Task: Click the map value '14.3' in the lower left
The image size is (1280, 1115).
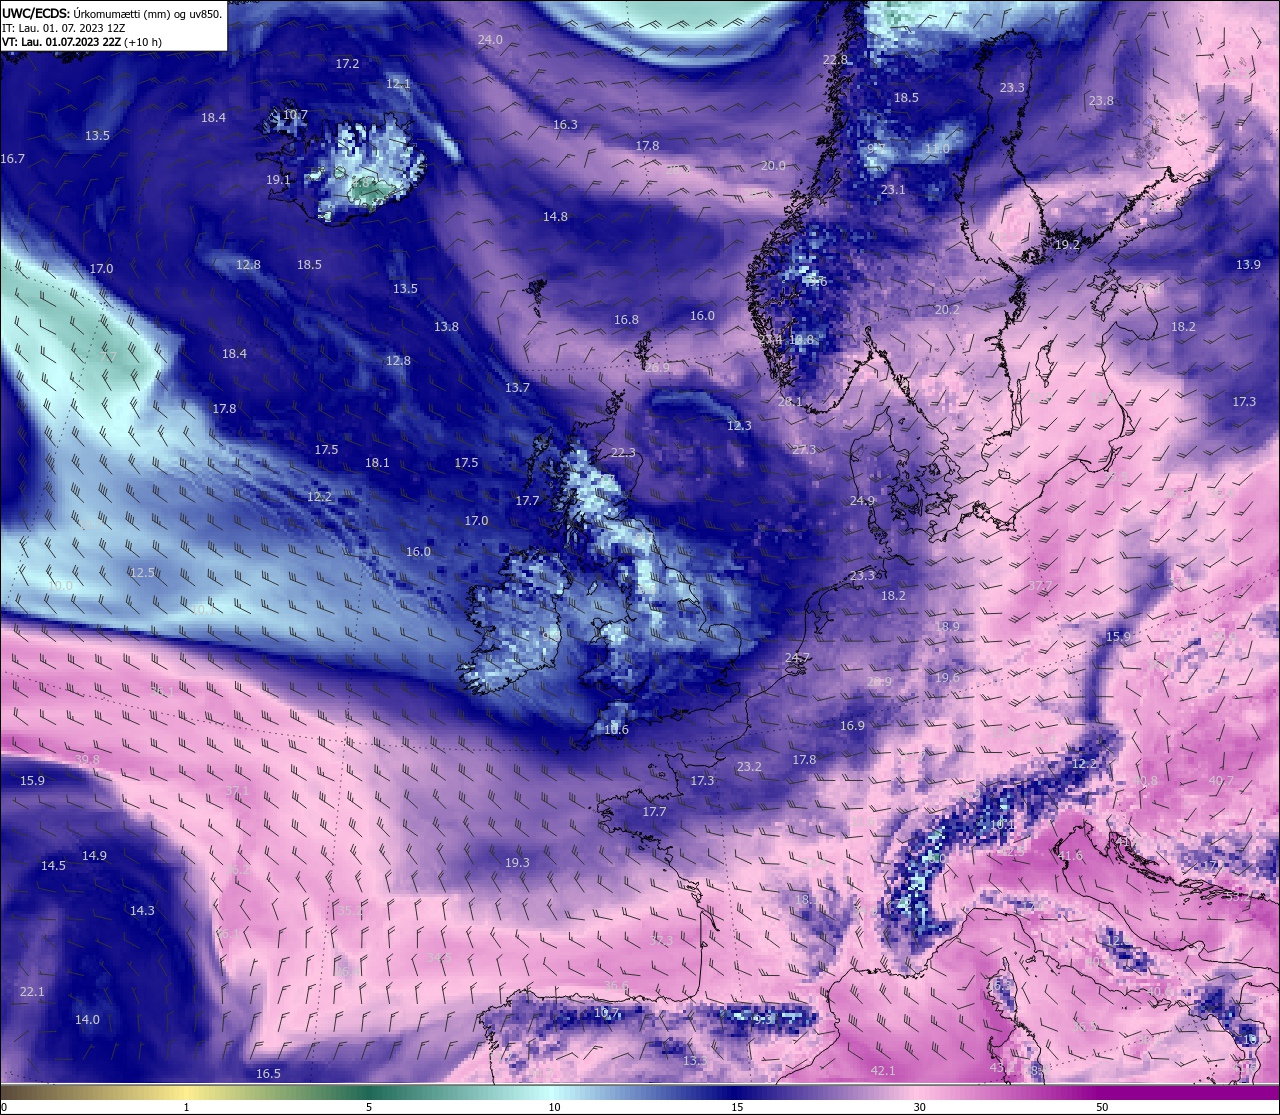Action: click(x=142, y=911)
